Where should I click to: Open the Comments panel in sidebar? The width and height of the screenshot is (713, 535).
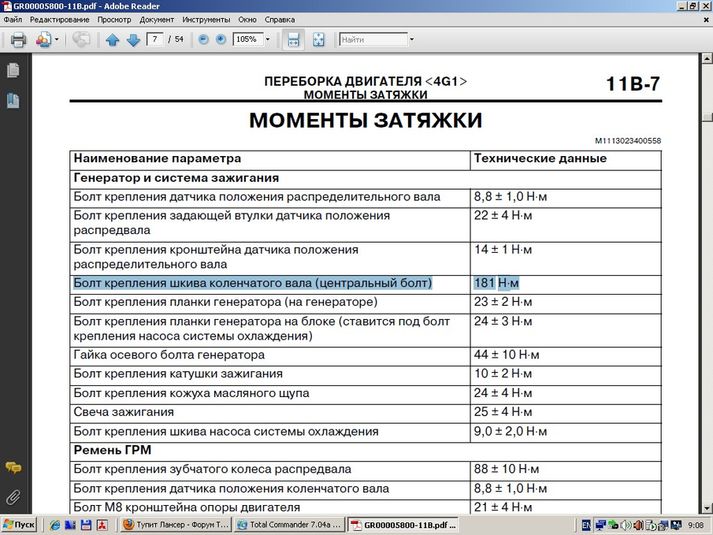click(x=13, y=467)
